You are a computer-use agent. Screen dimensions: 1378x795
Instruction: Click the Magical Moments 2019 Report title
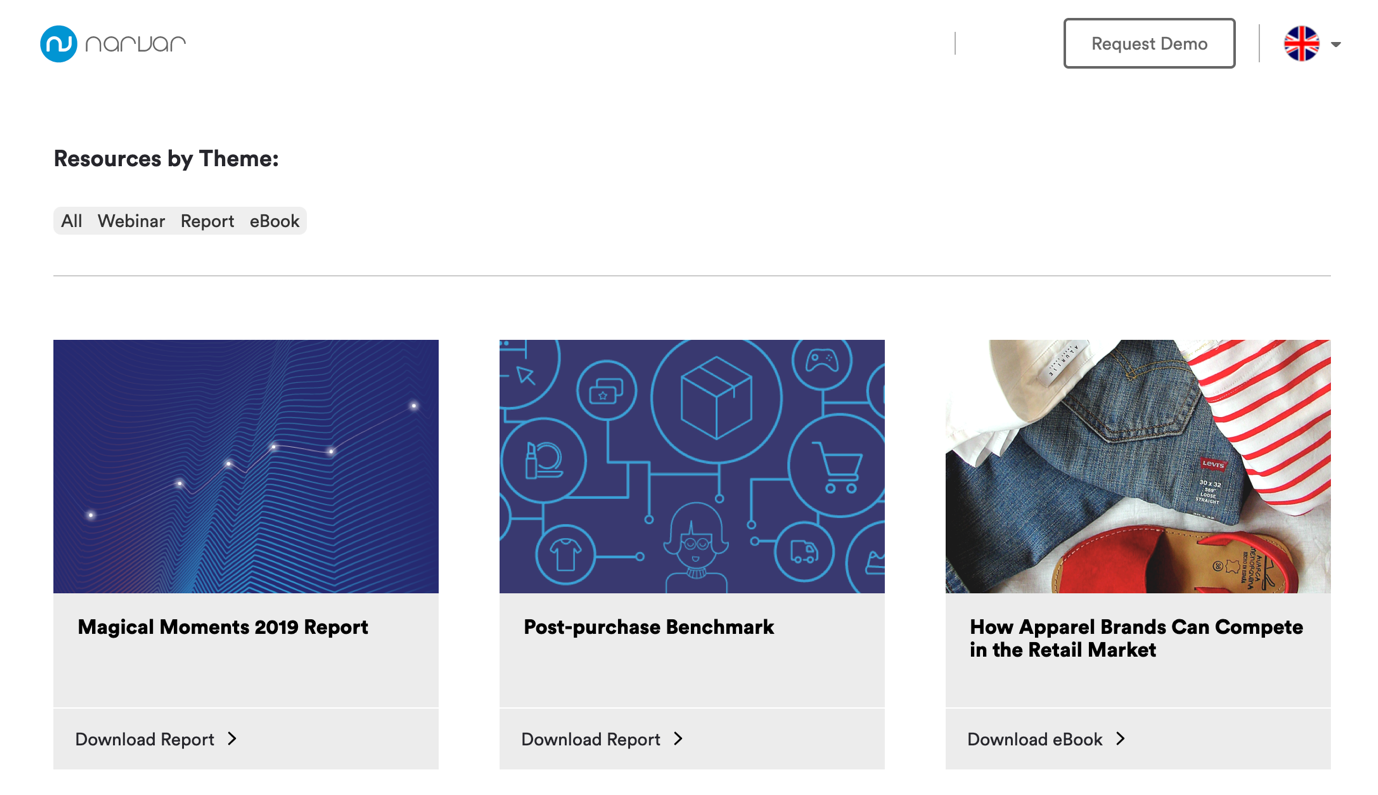pyautogui.click(x=223, y=627)
